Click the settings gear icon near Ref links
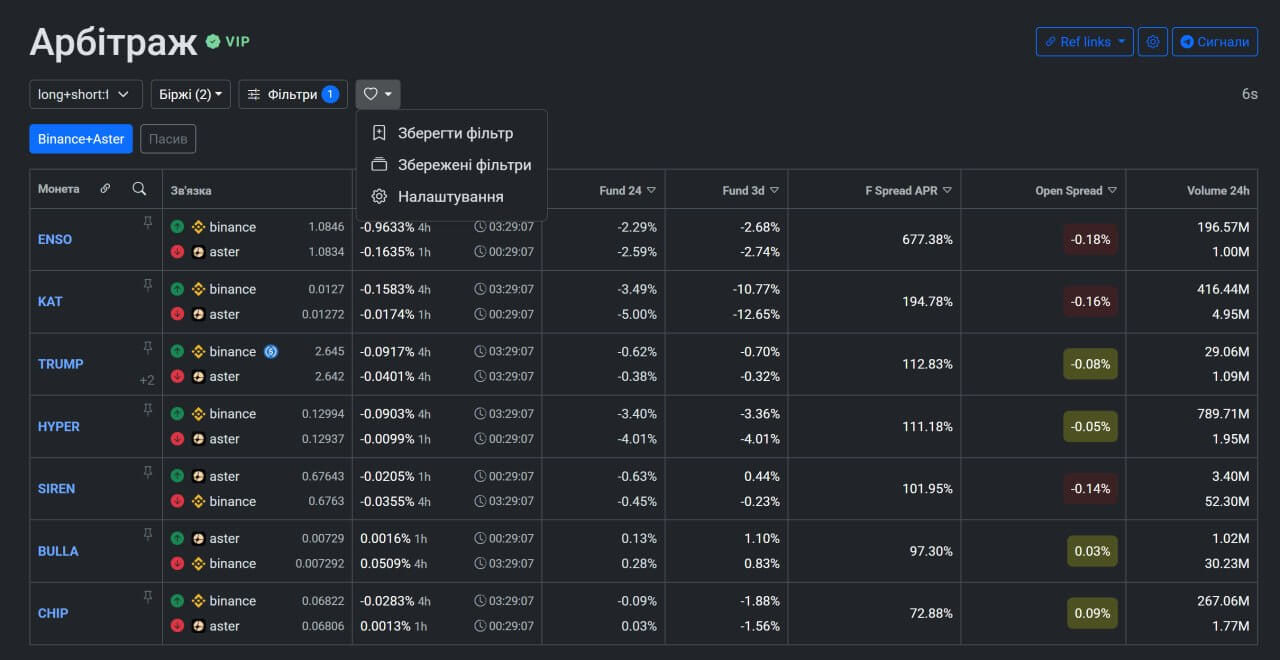The width and height of the screenshot is (1280, 660). pyautogui.click(x=1152, y=42)
